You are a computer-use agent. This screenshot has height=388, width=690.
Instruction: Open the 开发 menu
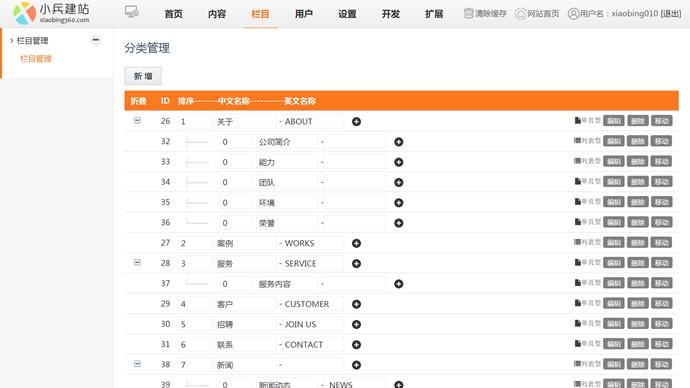tap(391, 14)
